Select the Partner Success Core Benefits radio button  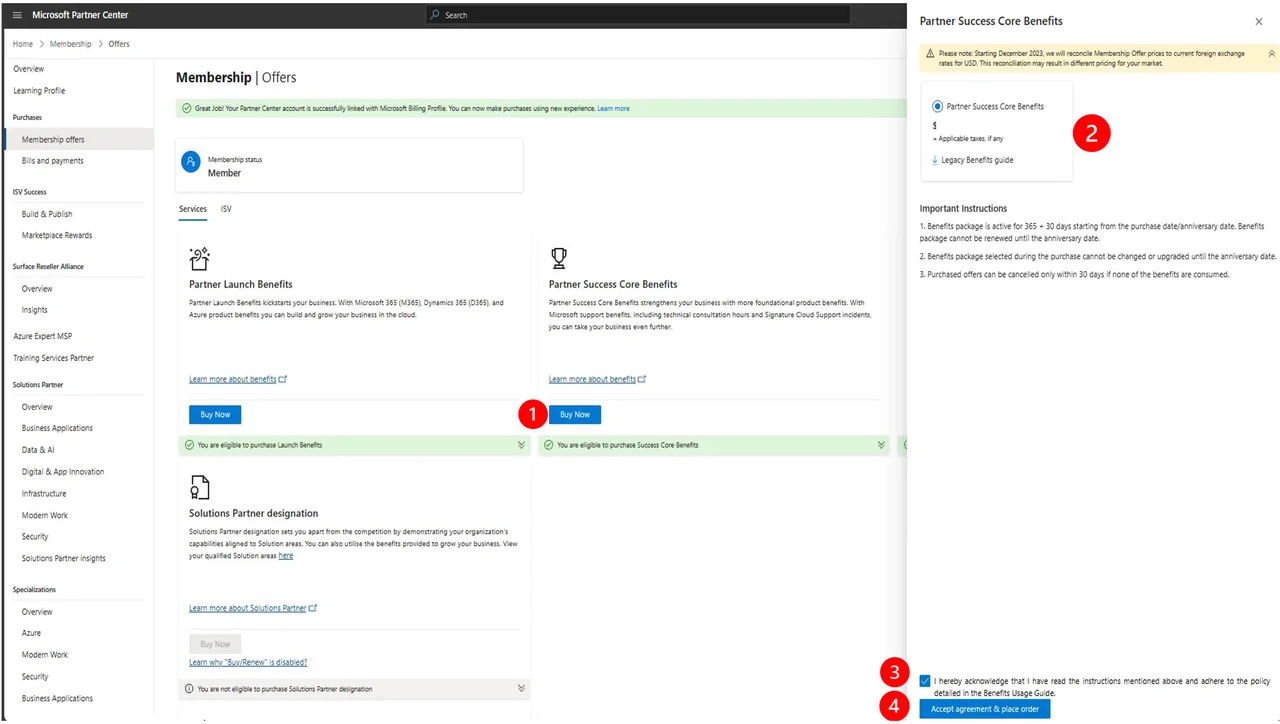pyautogui.click(x=937, y=106)
